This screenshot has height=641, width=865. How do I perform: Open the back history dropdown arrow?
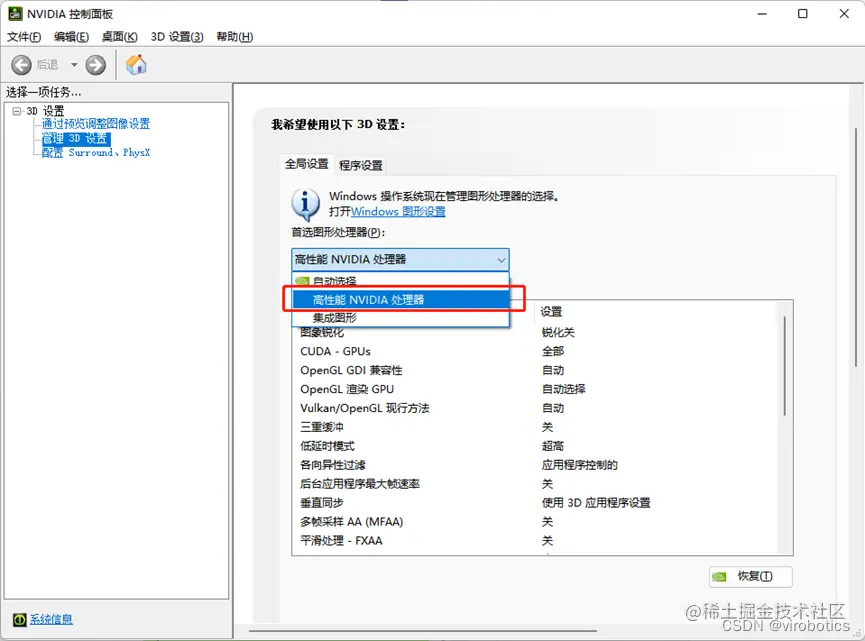(74, 65)
